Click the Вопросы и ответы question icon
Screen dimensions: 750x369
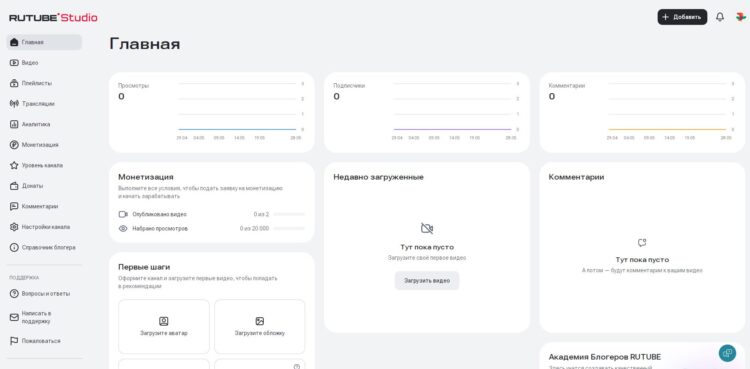14,293
